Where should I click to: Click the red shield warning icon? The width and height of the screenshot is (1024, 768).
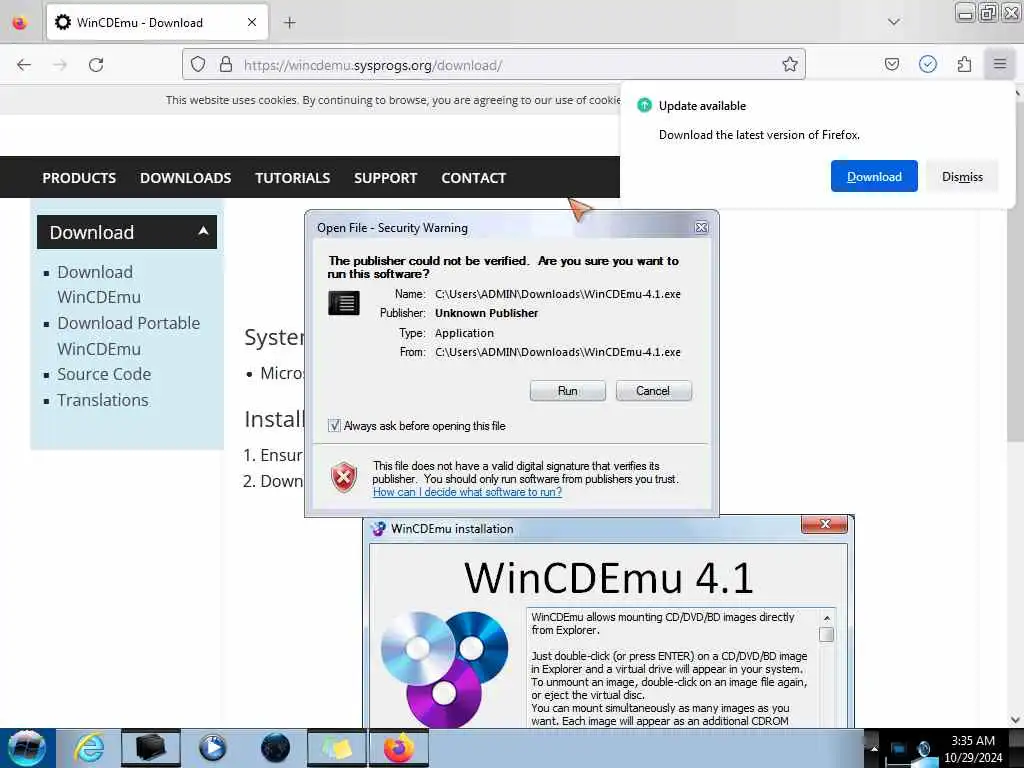point(344,477)
